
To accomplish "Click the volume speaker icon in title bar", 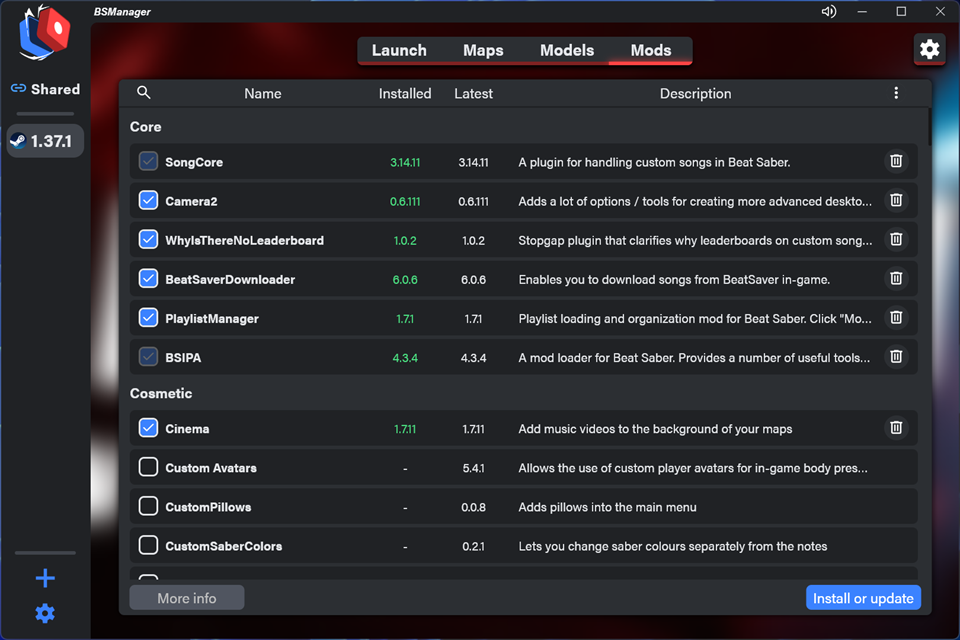I will point(828,12).
